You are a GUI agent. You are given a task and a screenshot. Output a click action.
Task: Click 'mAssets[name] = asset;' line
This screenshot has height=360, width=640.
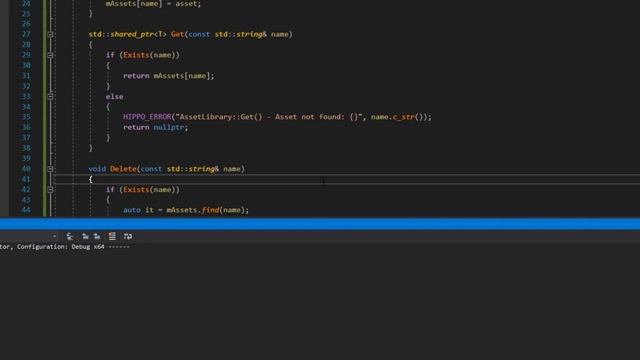153,4
